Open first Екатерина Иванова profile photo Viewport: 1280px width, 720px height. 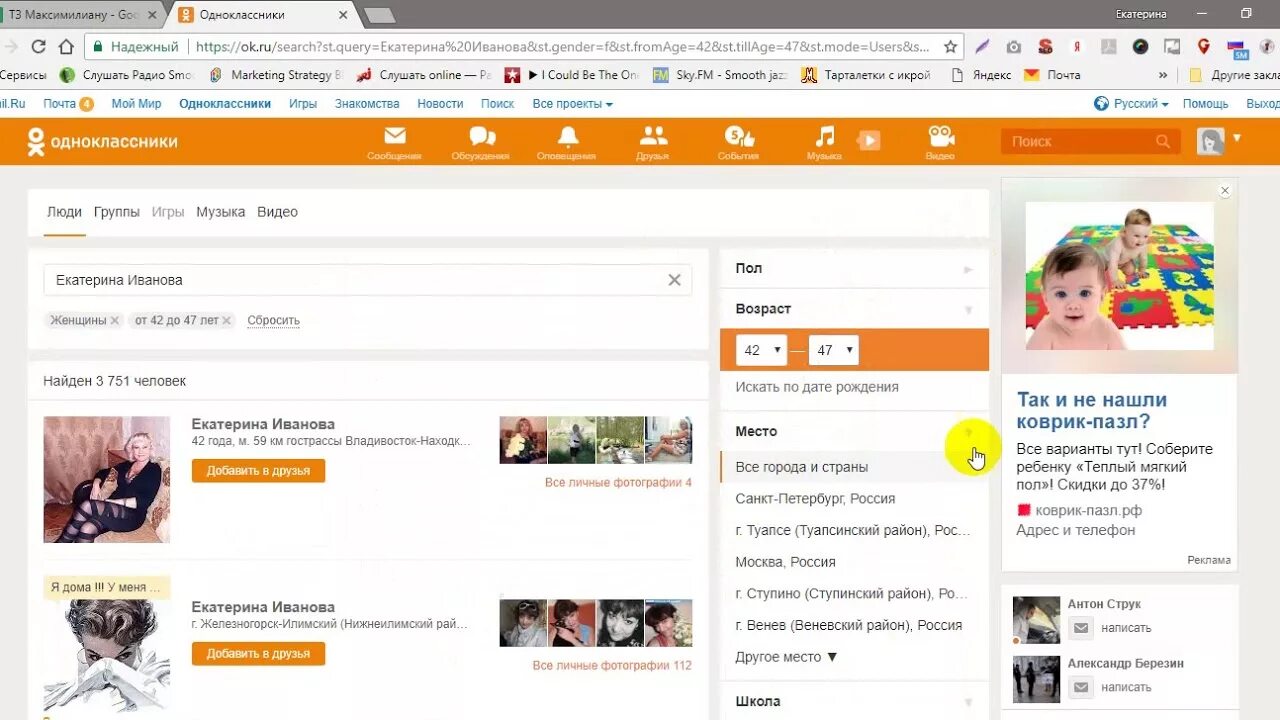coord(107,479)
